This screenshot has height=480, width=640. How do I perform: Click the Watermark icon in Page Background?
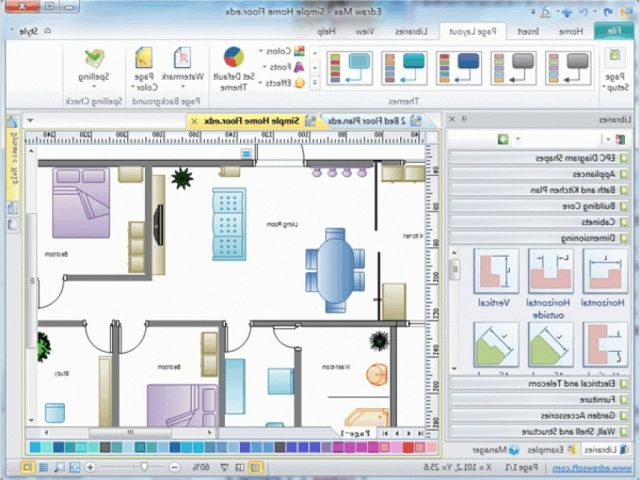pyautogui.click(x=182, y=60)
